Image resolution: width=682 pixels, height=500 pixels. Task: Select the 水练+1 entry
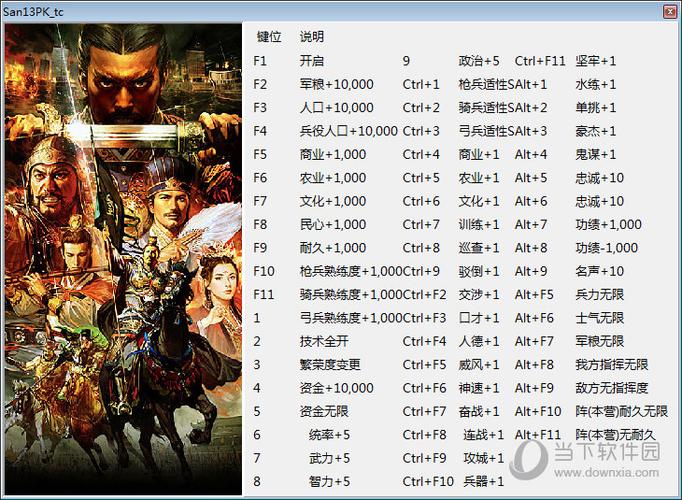pos(596,84)
